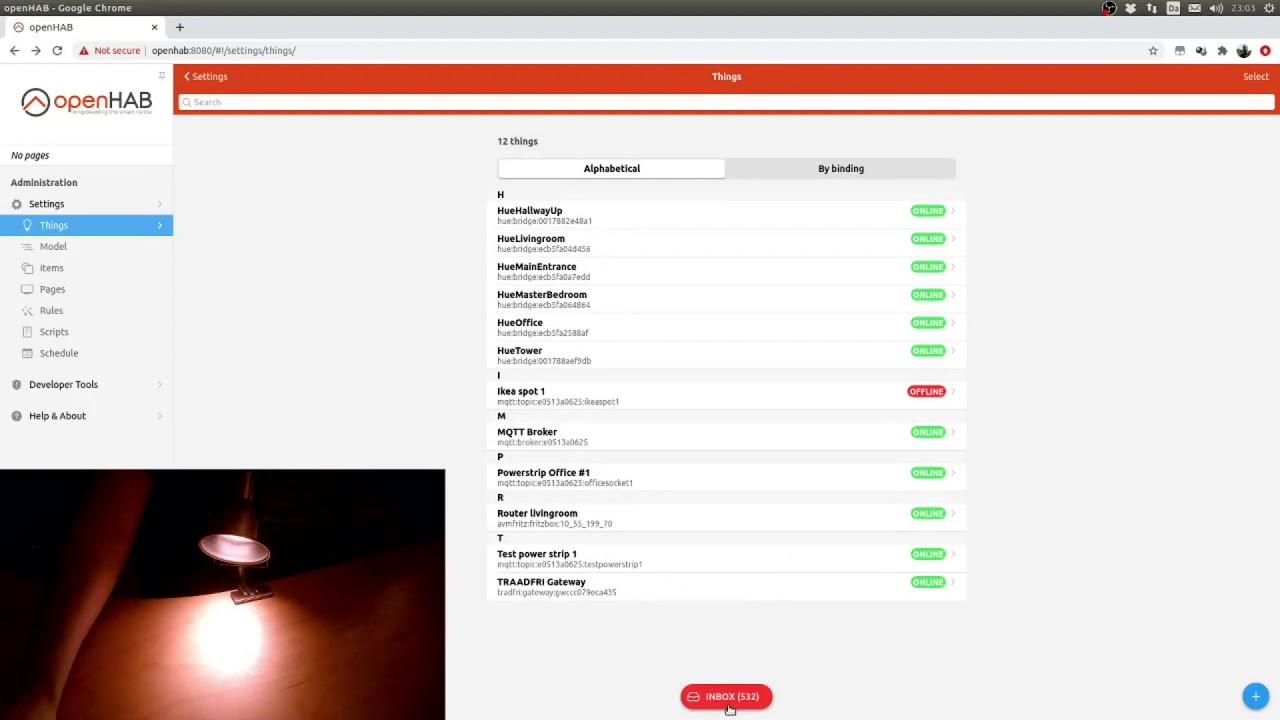This screenshot has height=720, width=1280.
Task: Click the webcam lamp video overlay
Action: pyautogui.click(x=222, y=595)
